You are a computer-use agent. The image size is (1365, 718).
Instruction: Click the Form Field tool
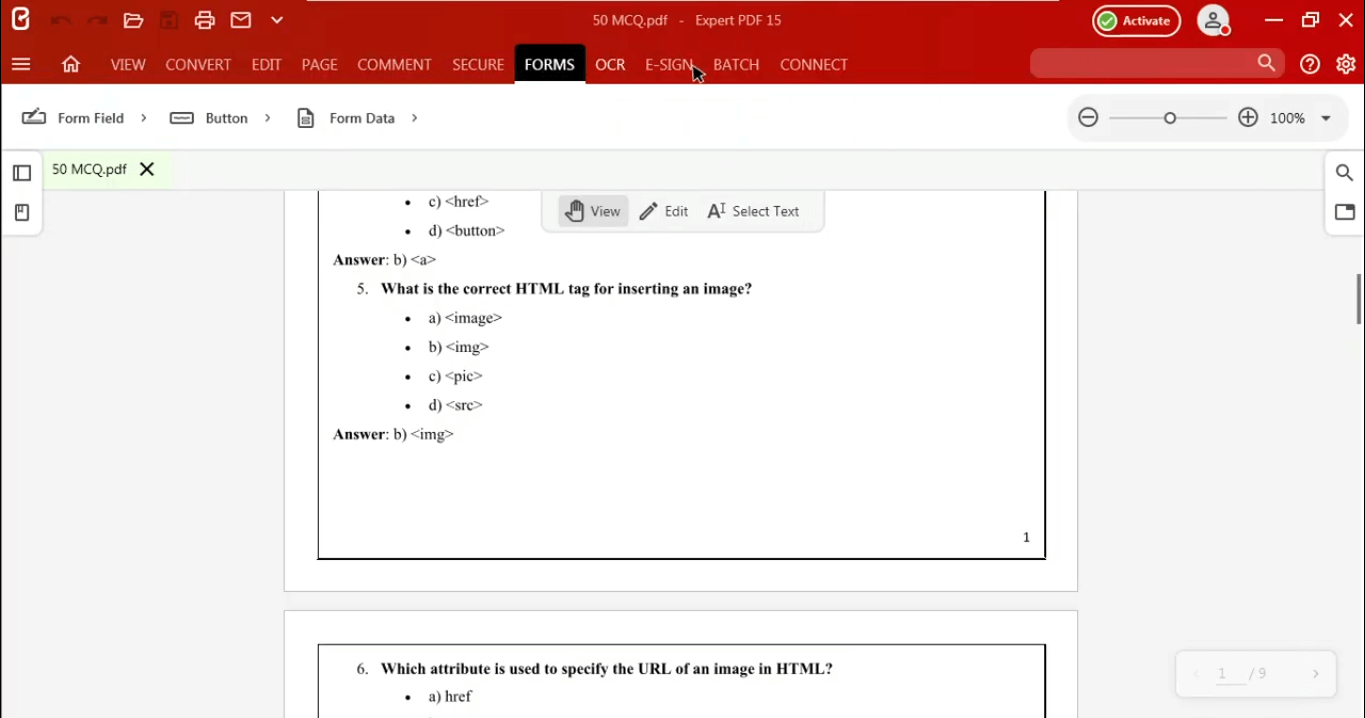point(73,118)
